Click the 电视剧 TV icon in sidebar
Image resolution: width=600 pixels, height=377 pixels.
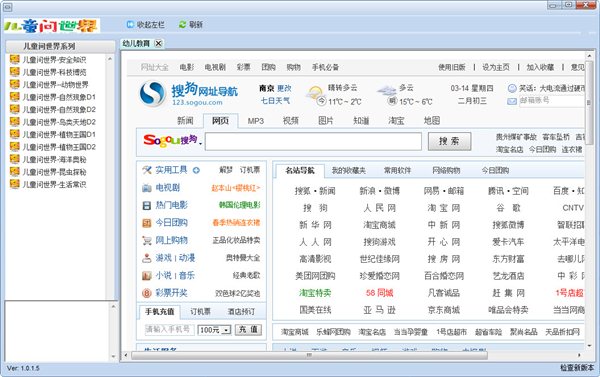click(147, 188)
